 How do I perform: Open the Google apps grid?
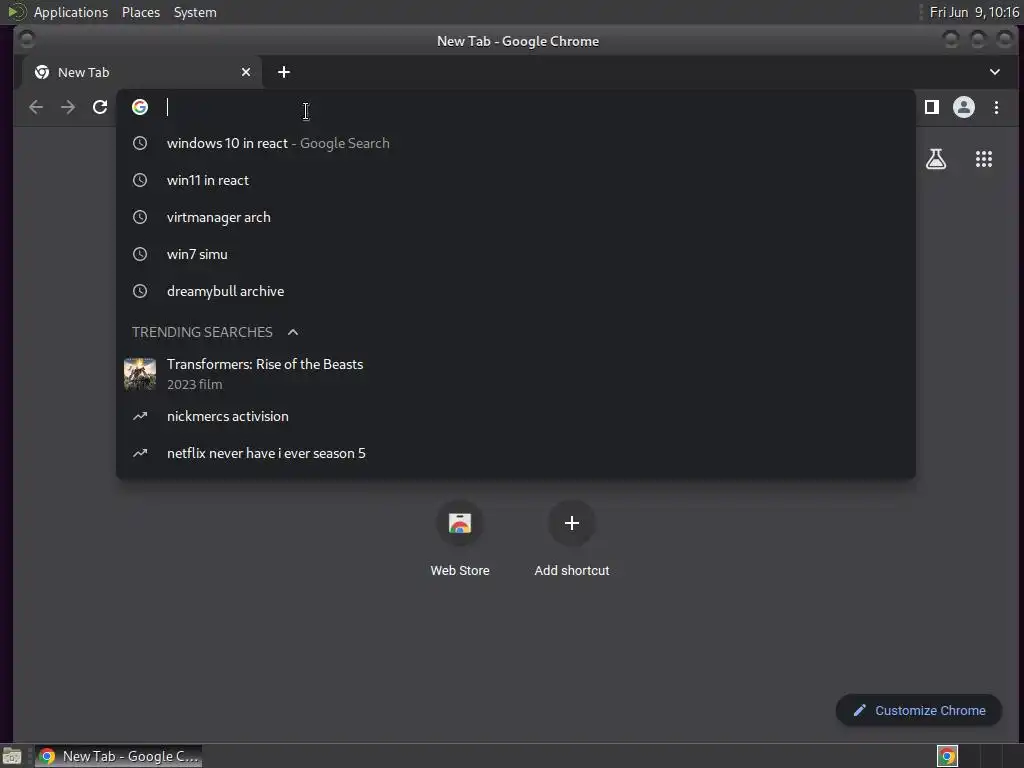[x=984, y=159]
